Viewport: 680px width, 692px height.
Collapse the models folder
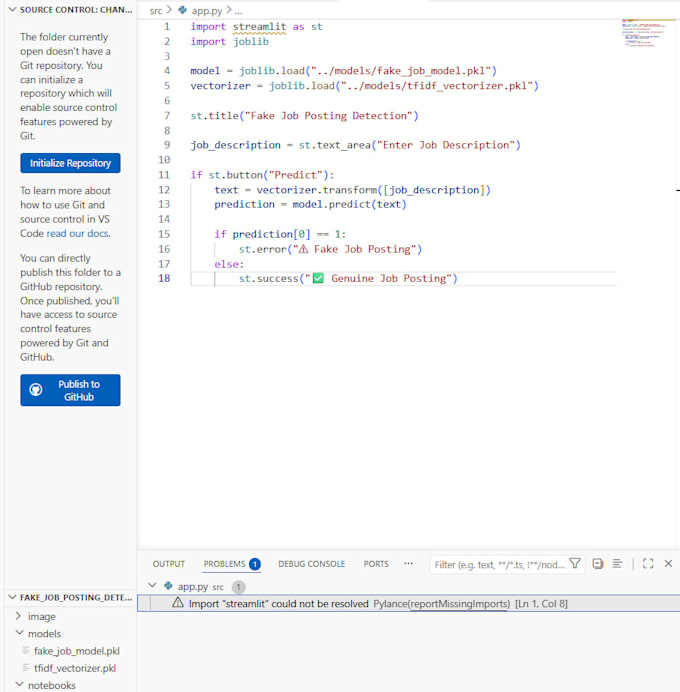tap(44, 633)
